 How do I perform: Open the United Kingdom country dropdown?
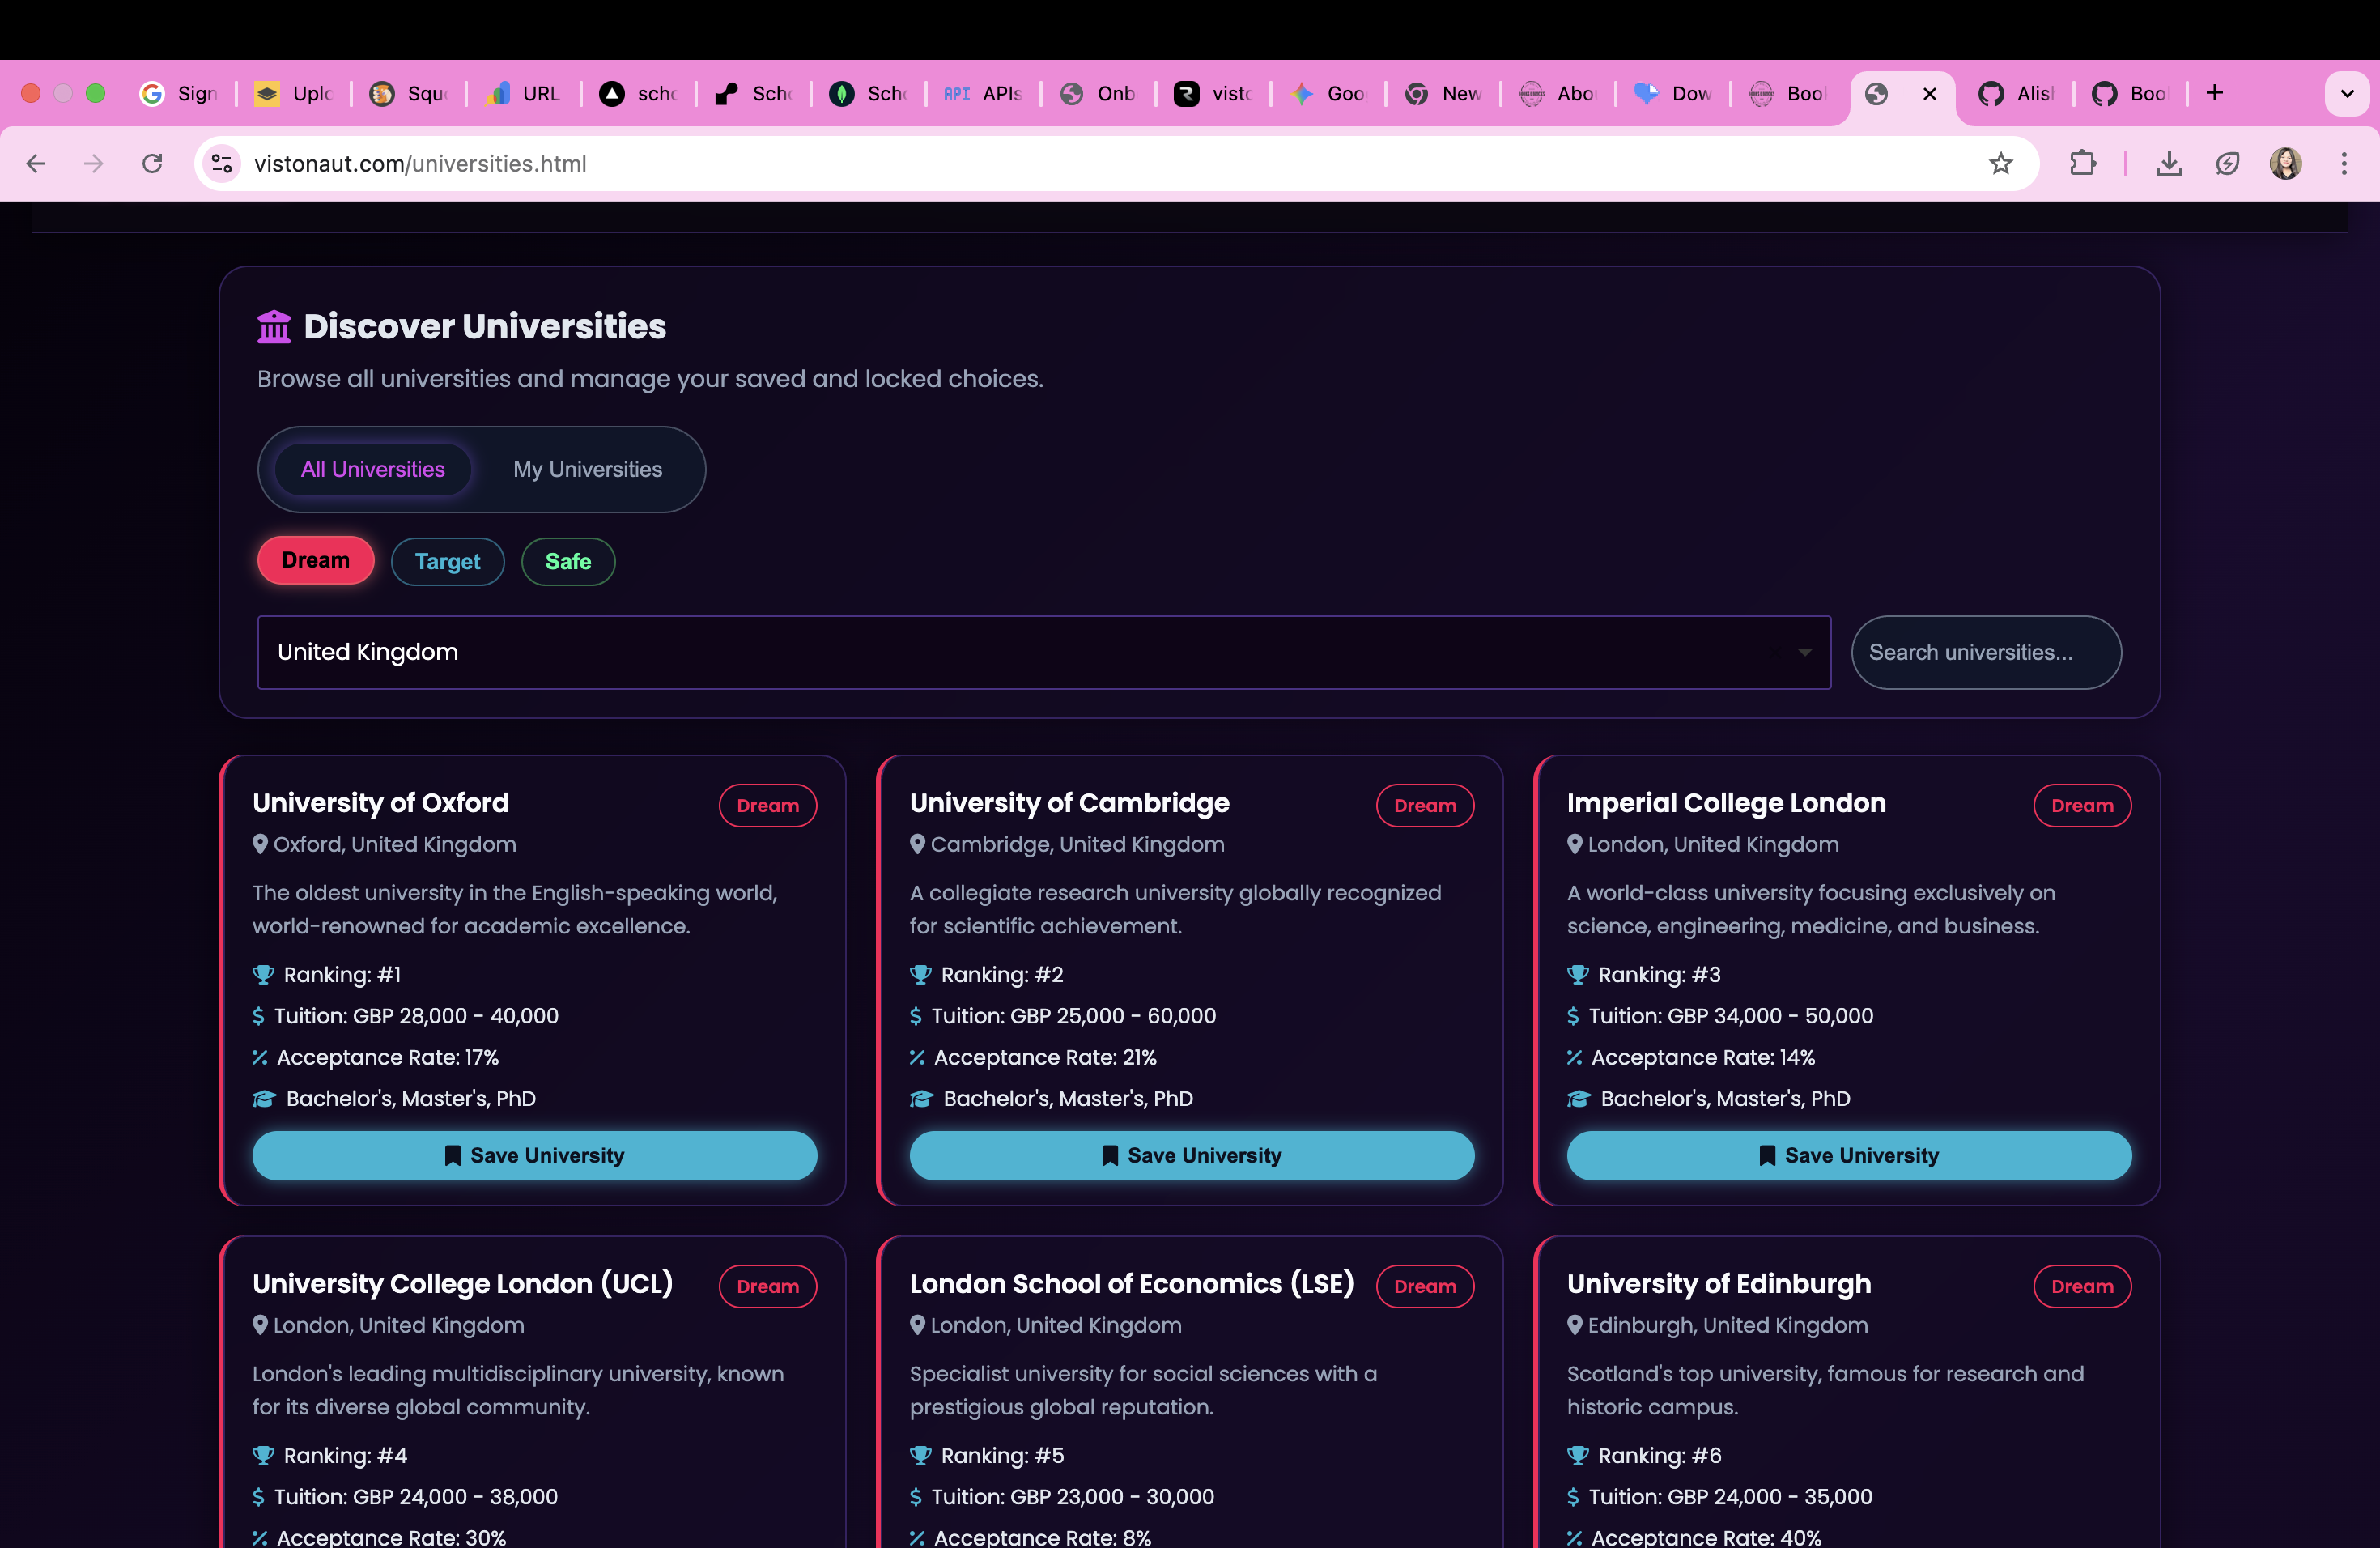(x=1044, y=652)
